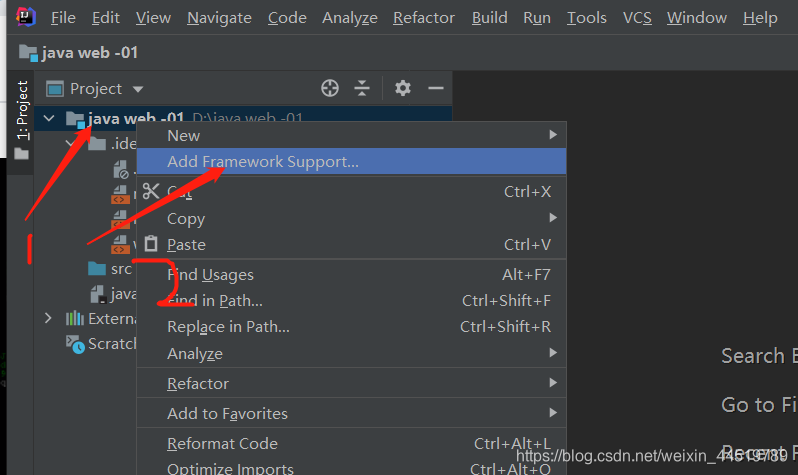Open the File menu
The image size is (798, 475).
tap(63, 18)
